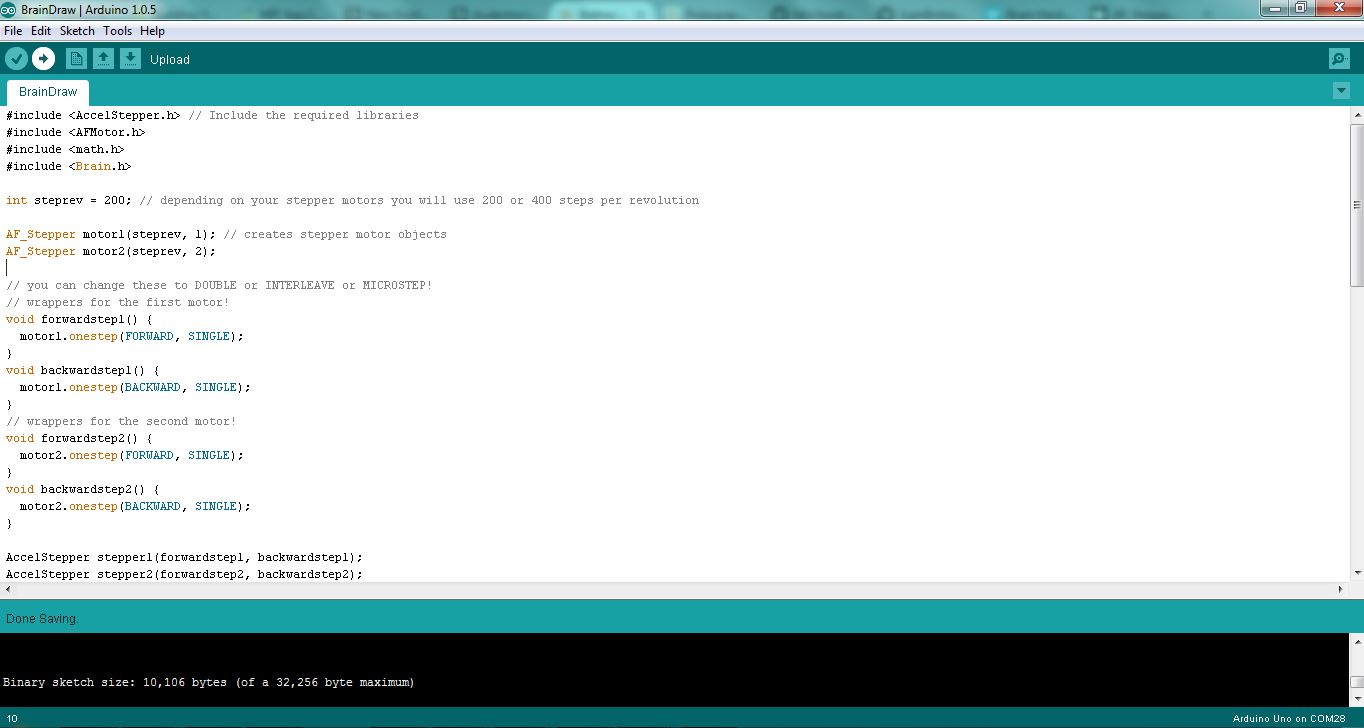Expand the tab options dropdown arrow
This screenshot has height=728, width=1364.
(1341, 91)
